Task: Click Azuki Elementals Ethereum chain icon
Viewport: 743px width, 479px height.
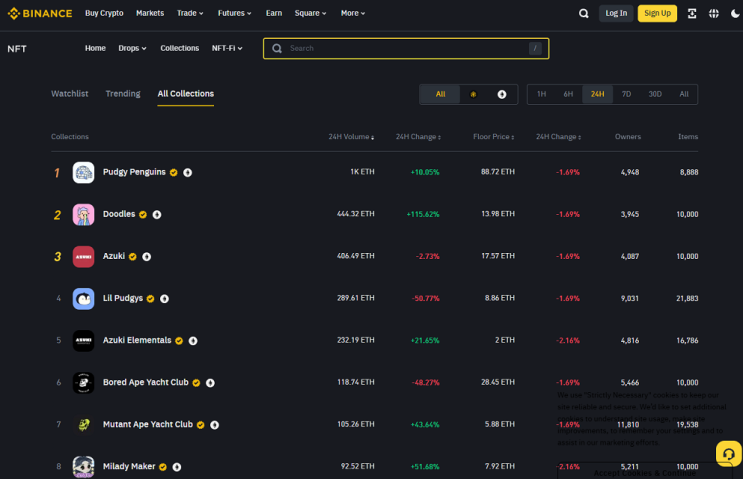Action: click(193, 341)
